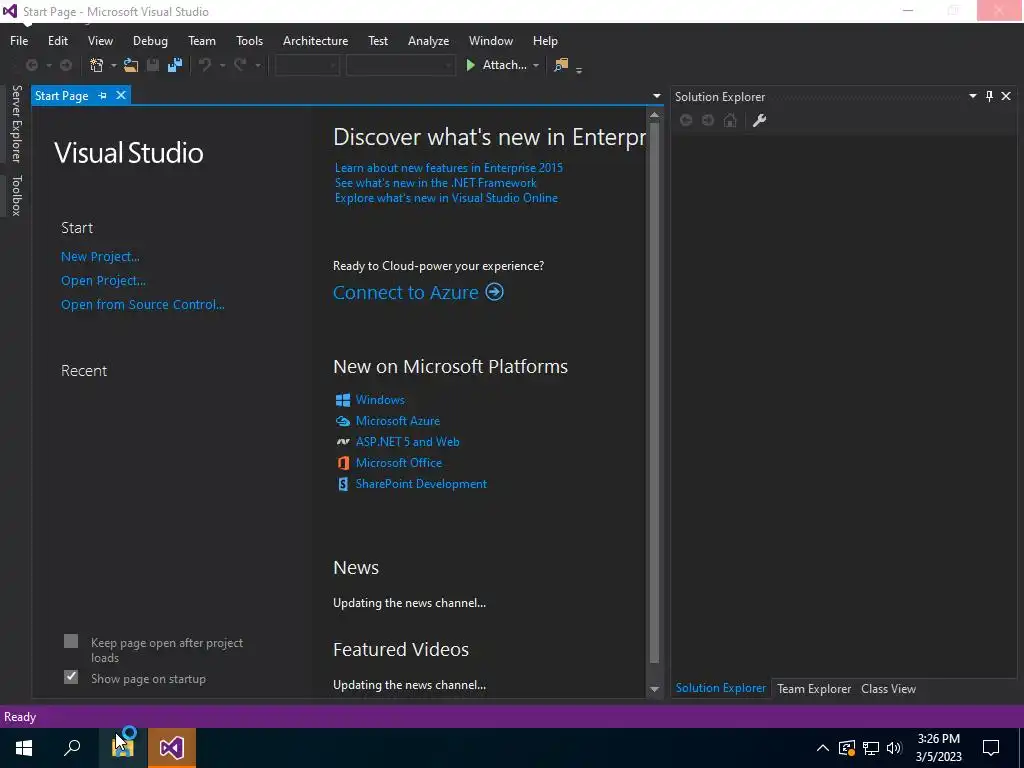This screenshot has width=1024, height=768.
Task: Switch to the Class View tab
Action: tap(888, 688)
